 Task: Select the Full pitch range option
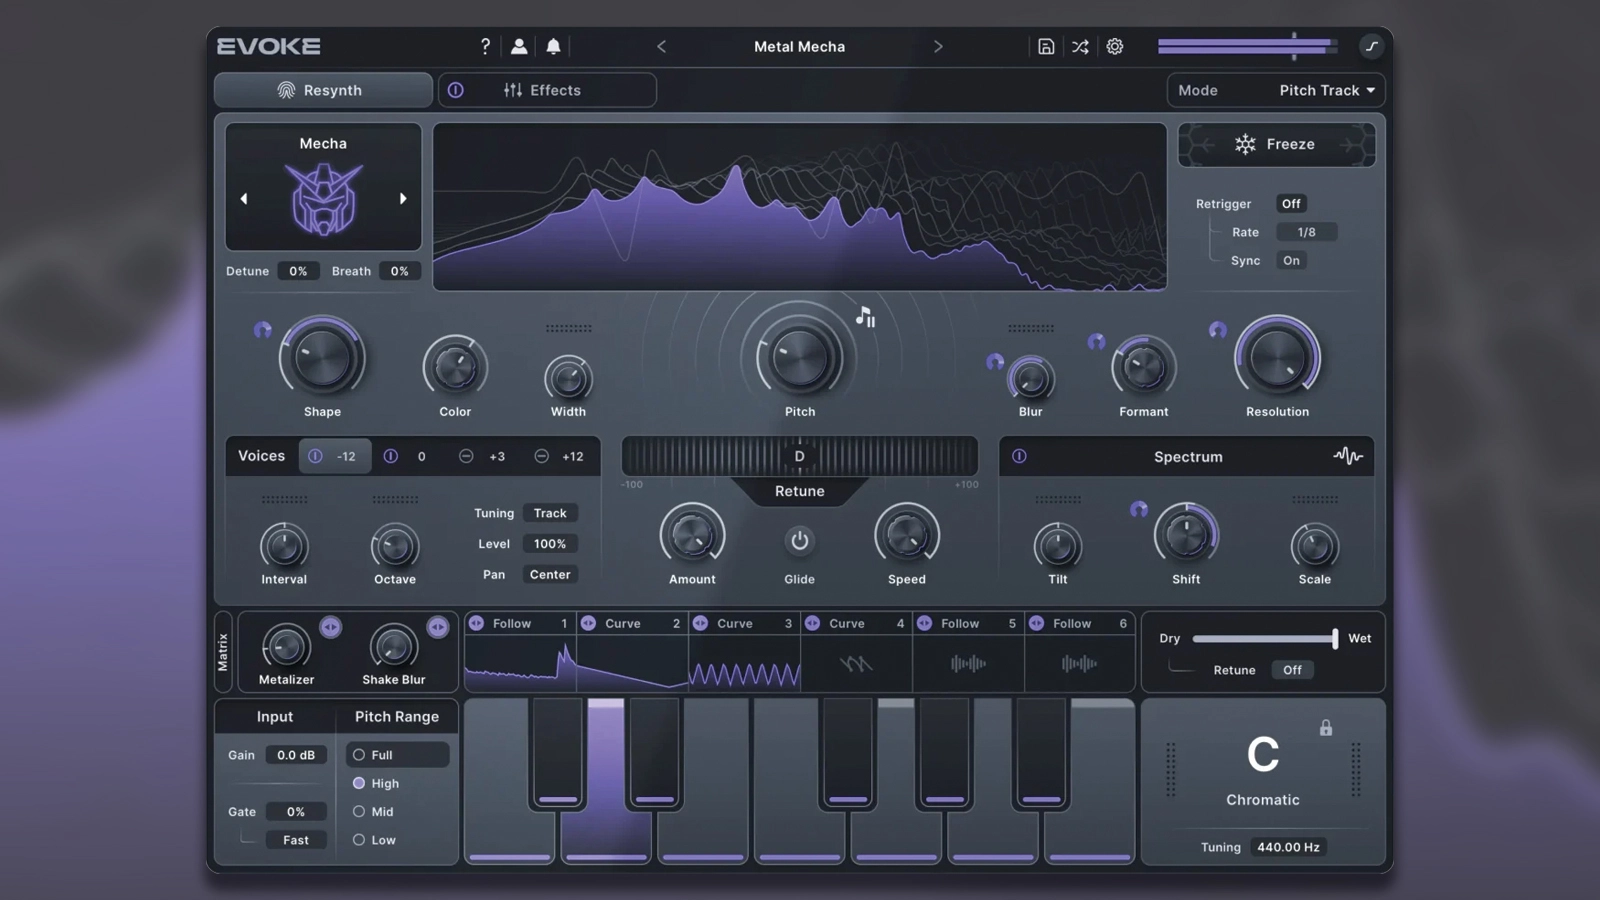(x=359, y=755)
